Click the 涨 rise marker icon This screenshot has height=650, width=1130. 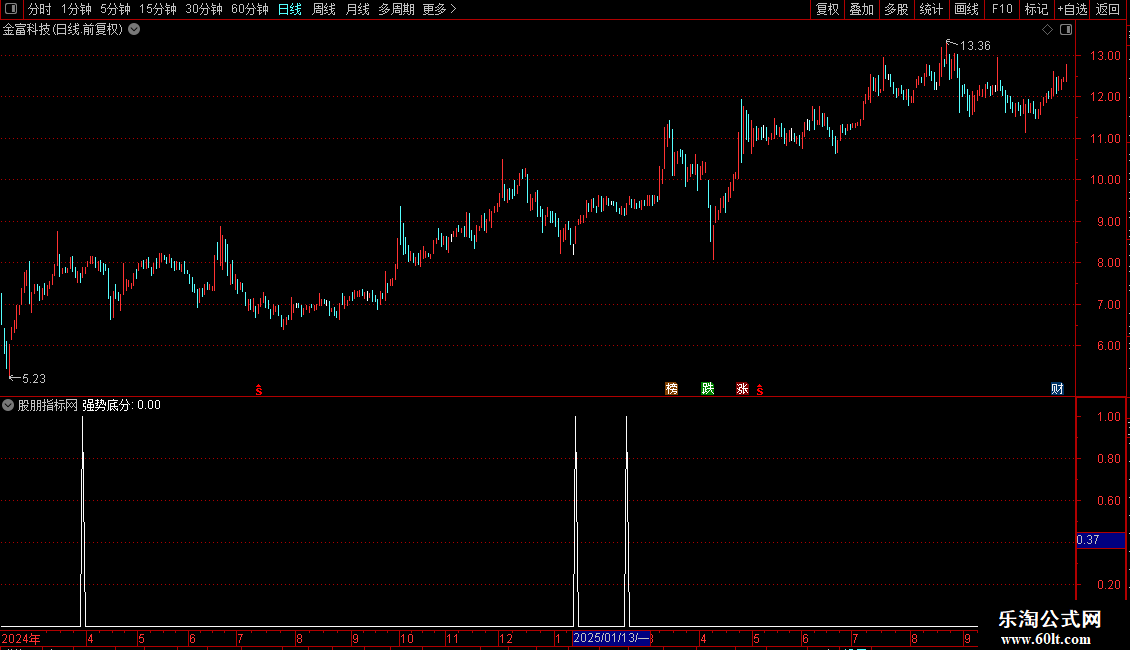(742, 388)
